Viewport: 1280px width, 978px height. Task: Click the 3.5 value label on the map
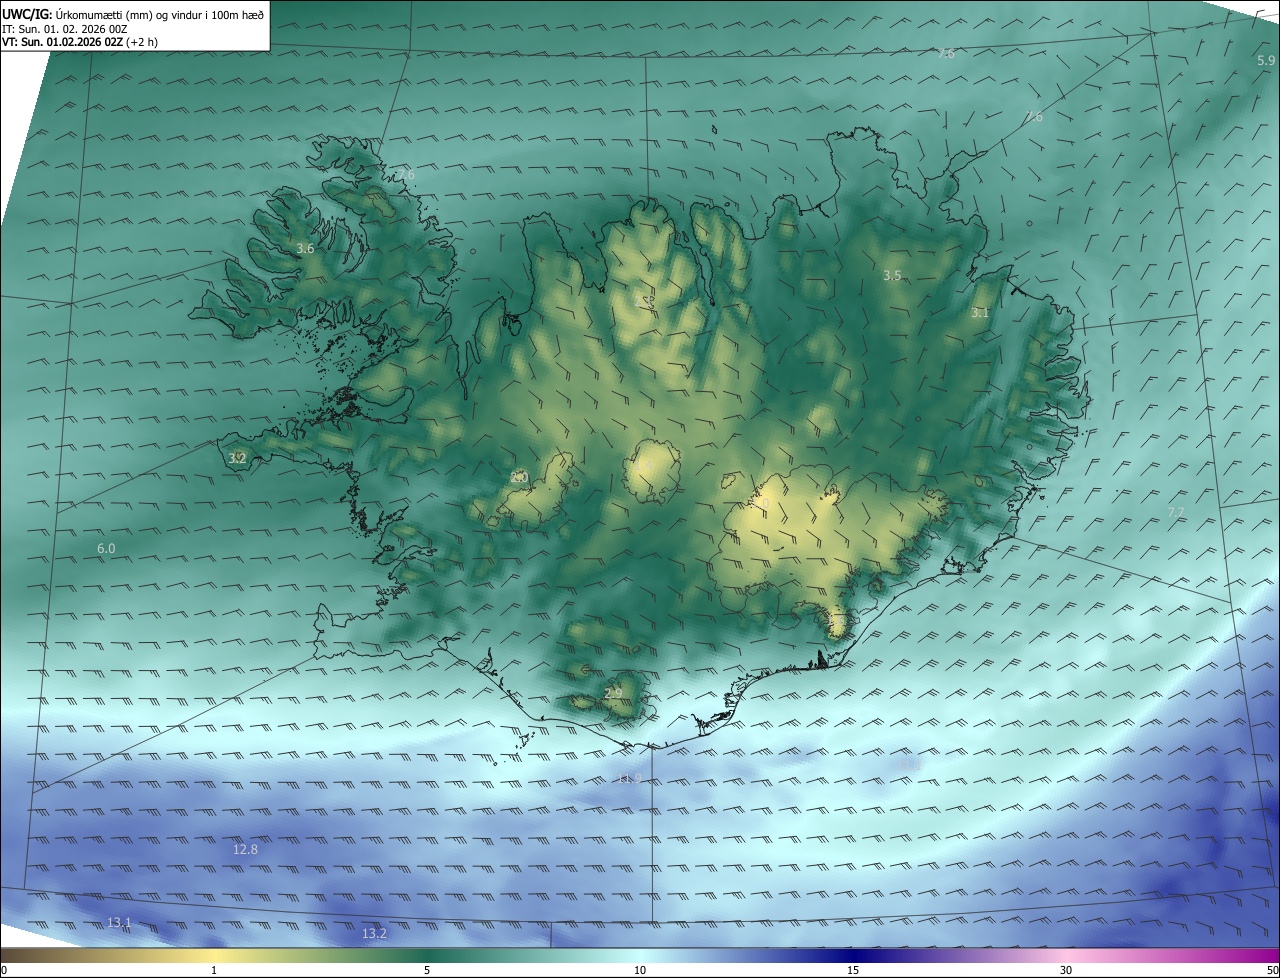pos(892,275)
